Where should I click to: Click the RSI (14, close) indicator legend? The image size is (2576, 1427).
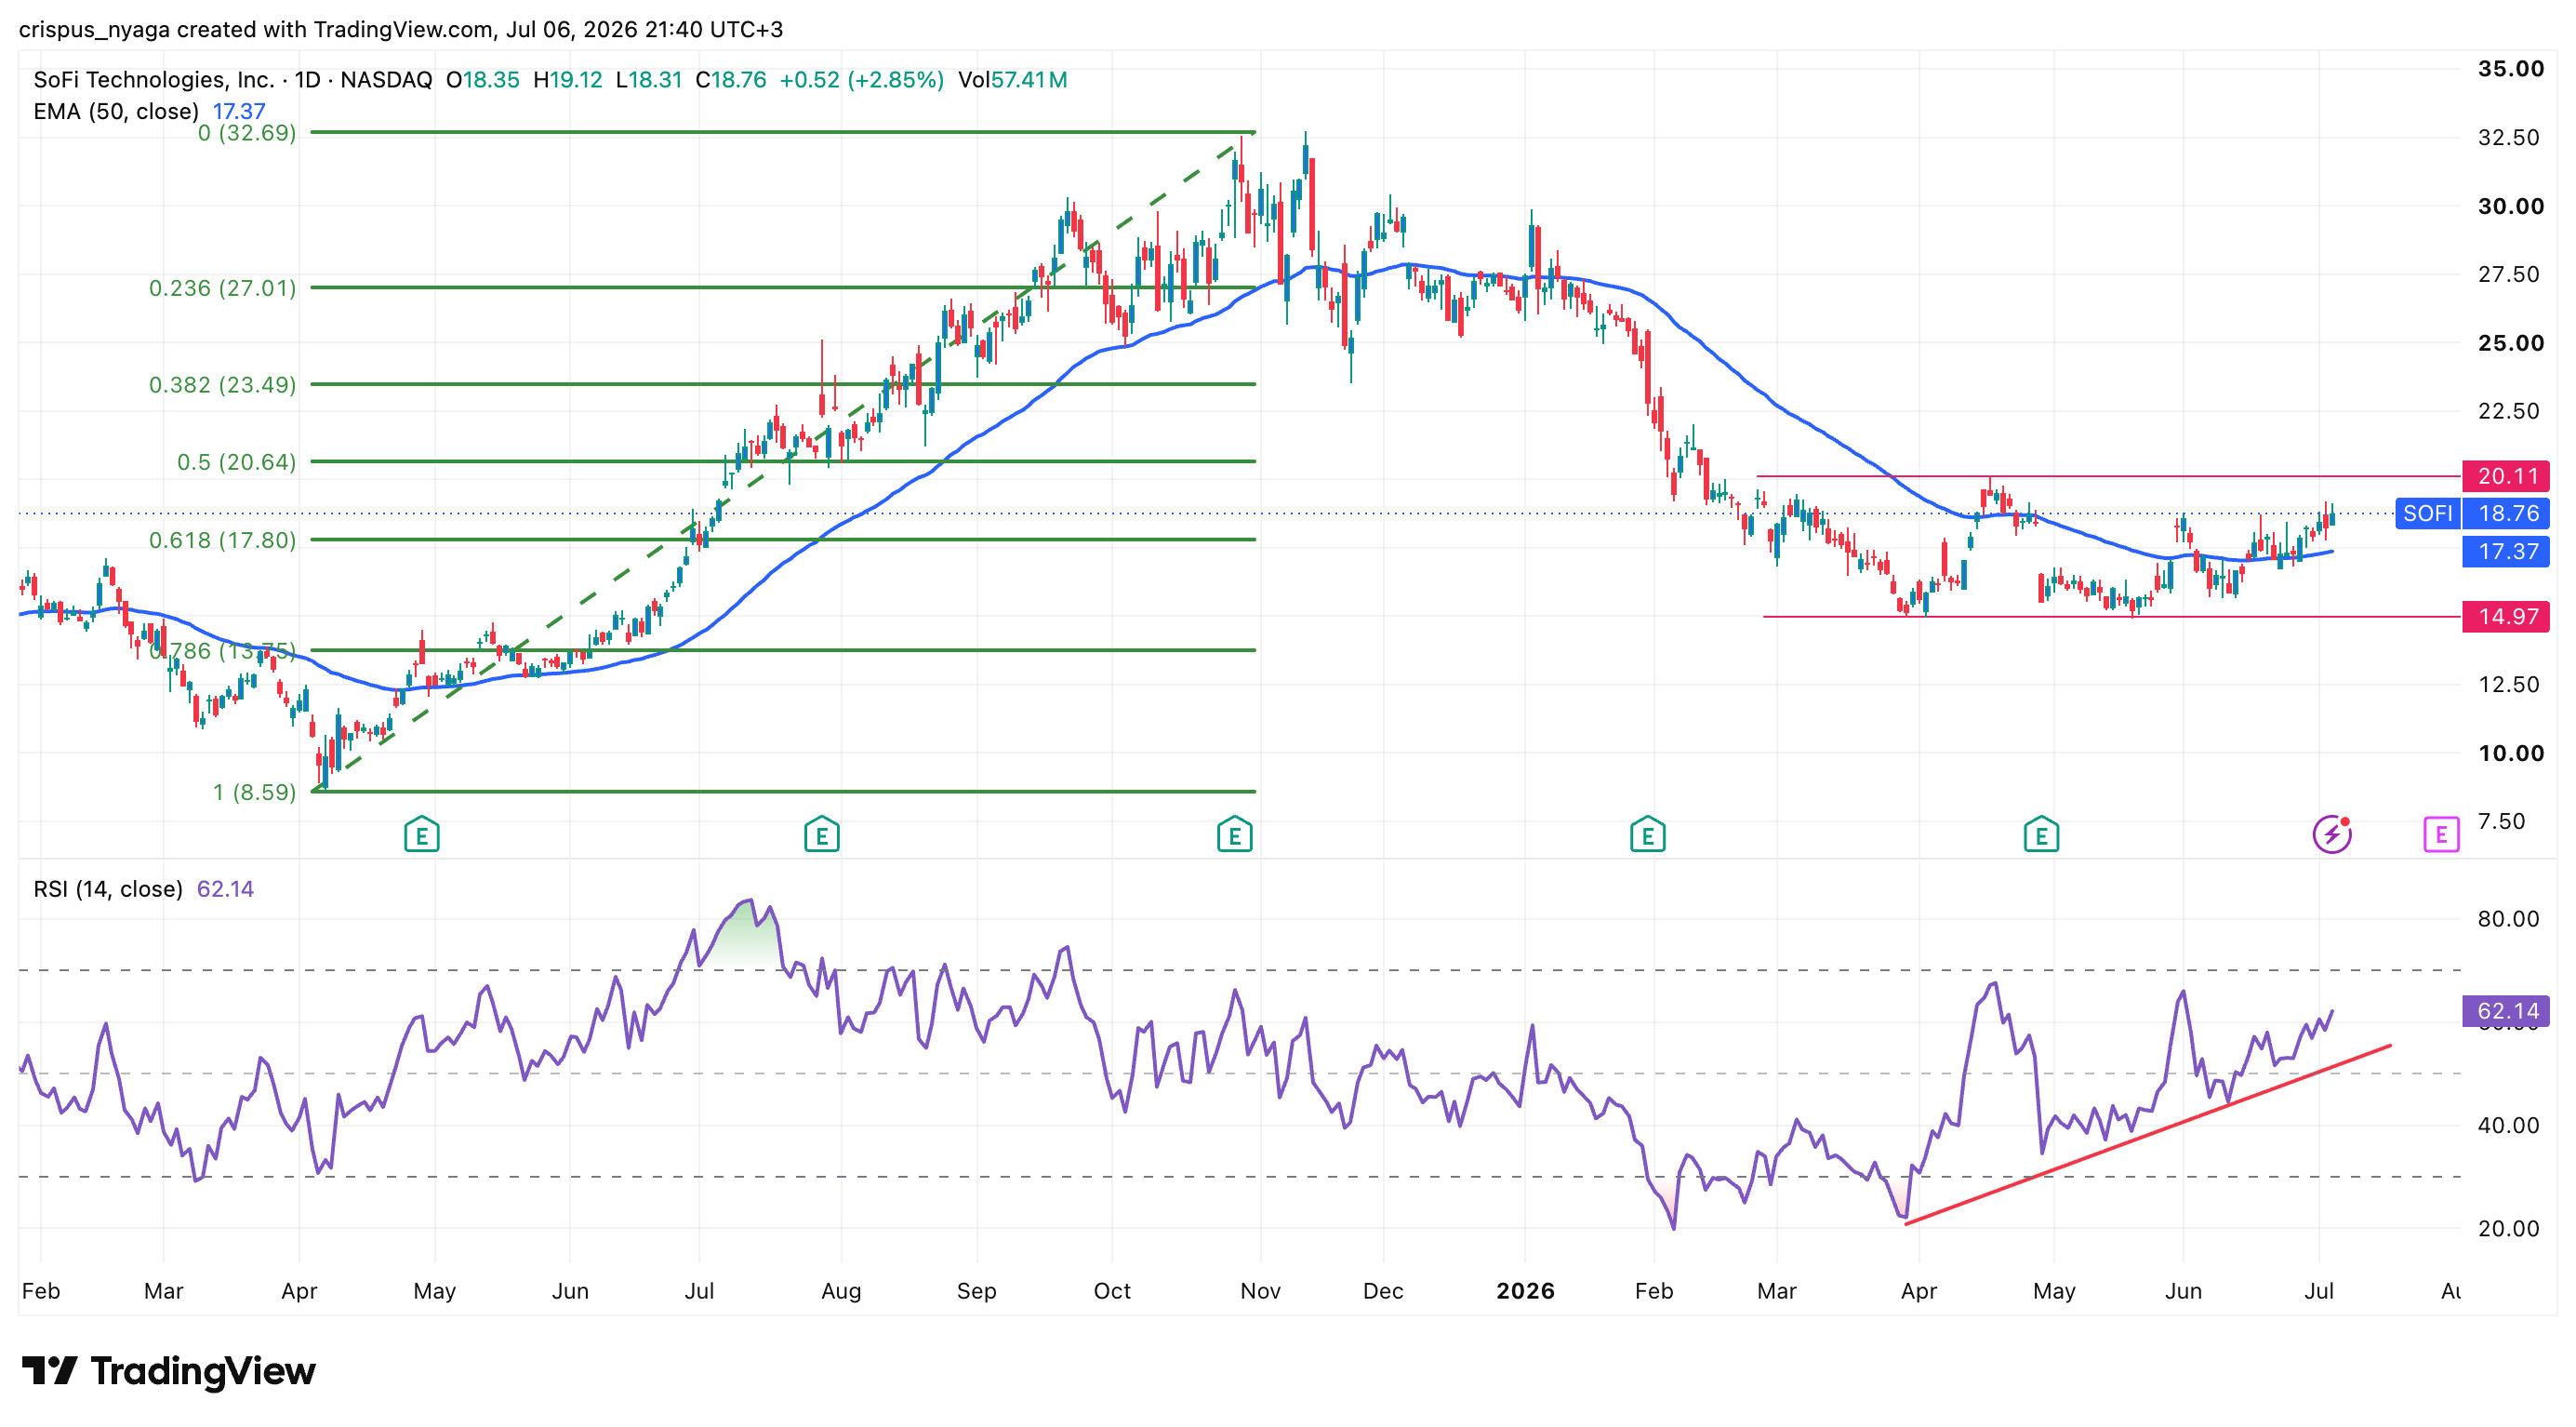143,889
